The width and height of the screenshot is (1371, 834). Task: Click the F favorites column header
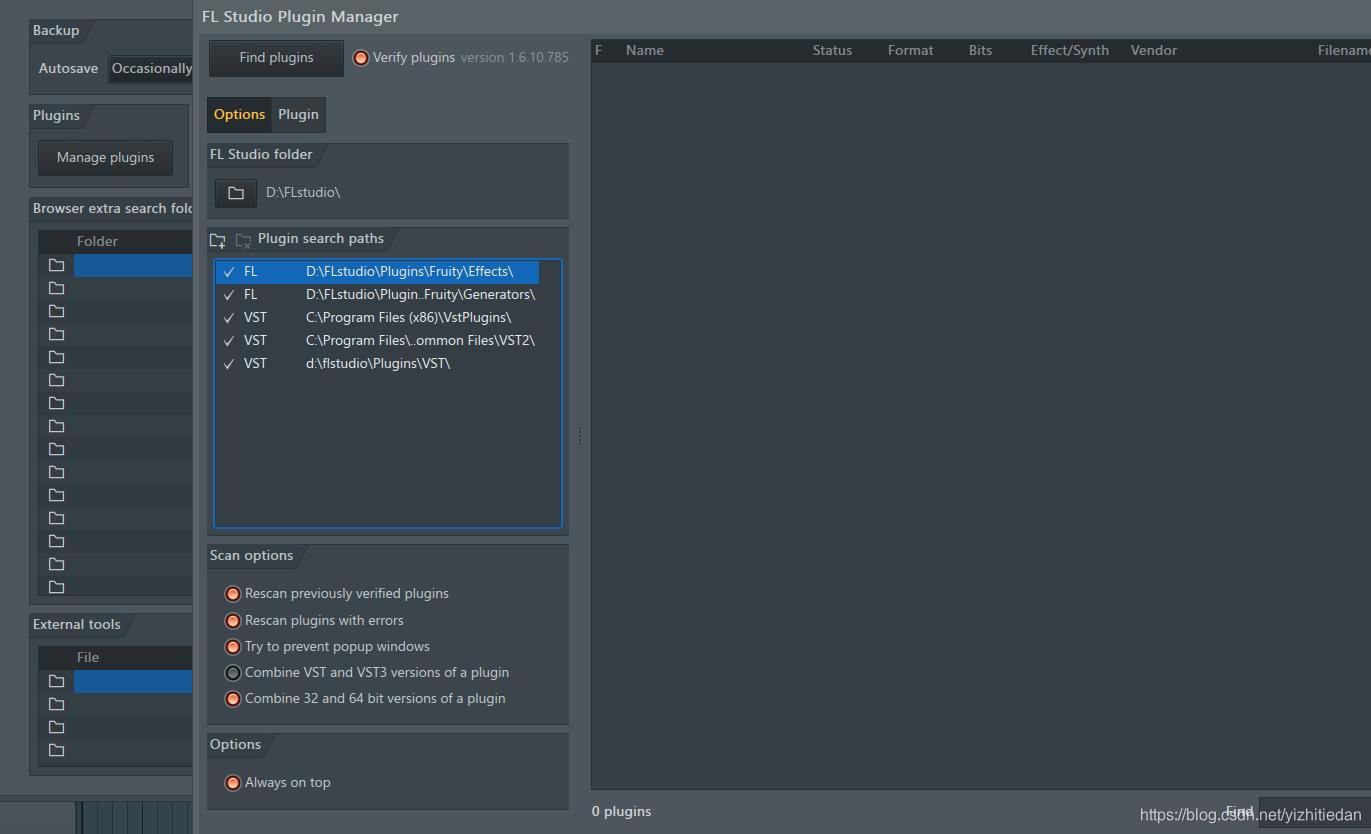(598, 50)
